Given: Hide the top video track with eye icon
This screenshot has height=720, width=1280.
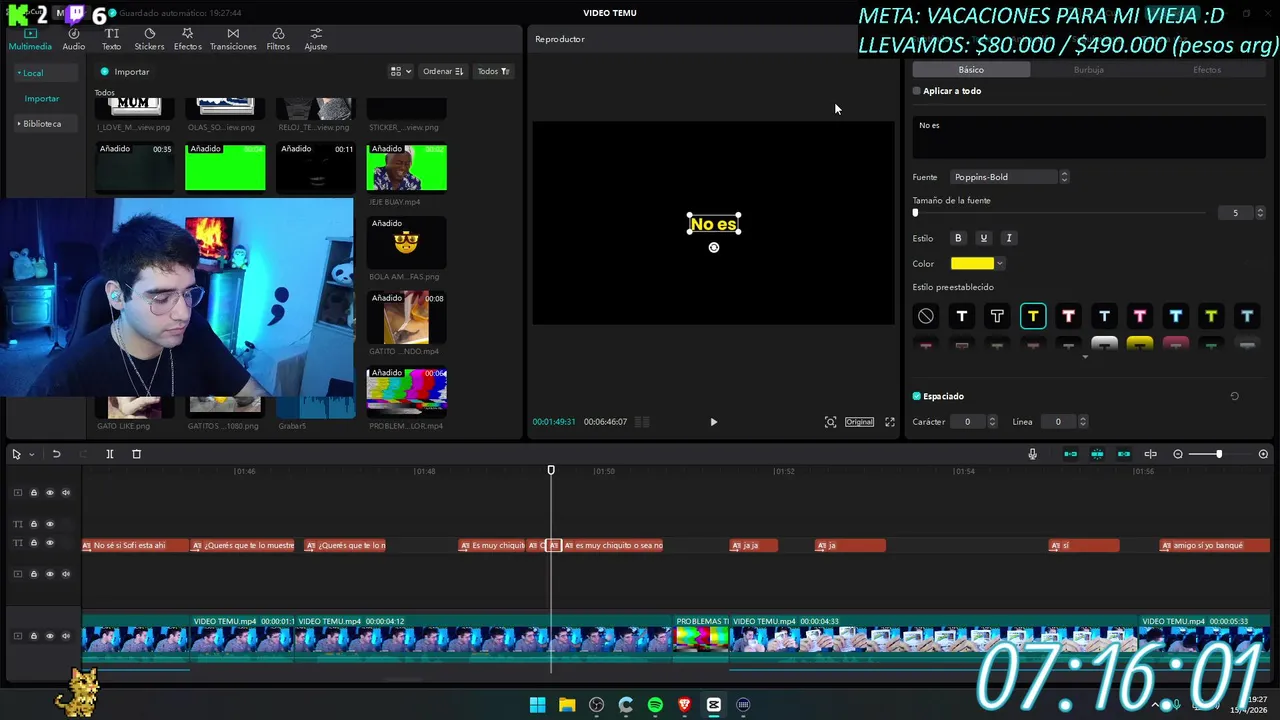Looking at the screenshot, I should coord(50,493).
